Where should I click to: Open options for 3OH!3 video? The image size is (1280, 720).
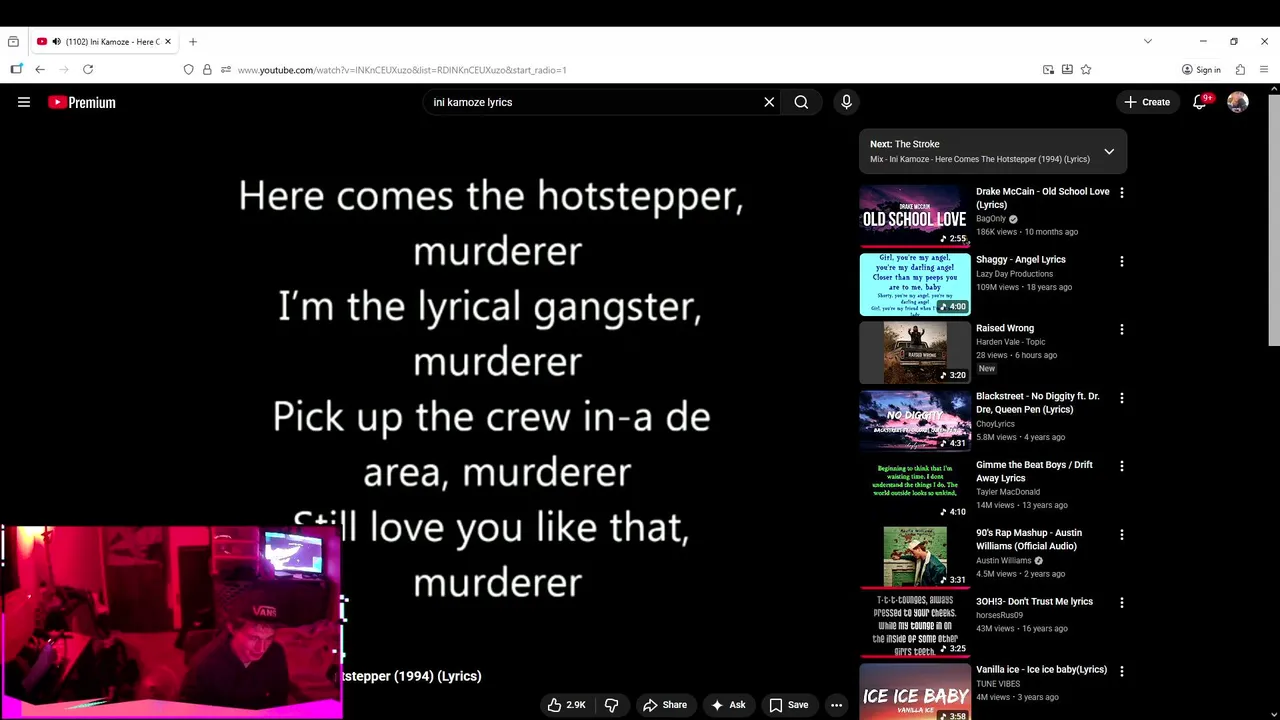coord(1121,603)
